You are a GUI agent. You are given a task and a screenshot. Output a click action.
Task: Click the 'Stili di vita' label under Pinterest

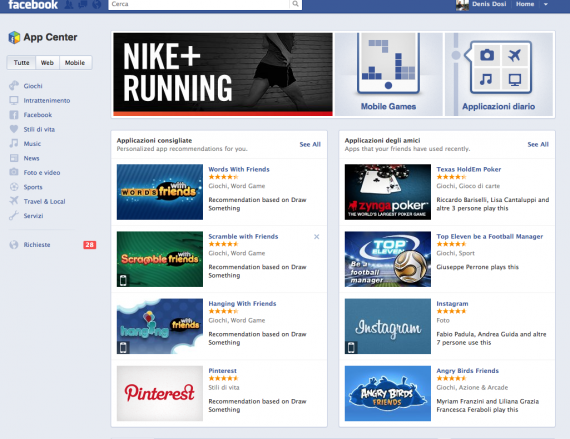coord(224,387)
